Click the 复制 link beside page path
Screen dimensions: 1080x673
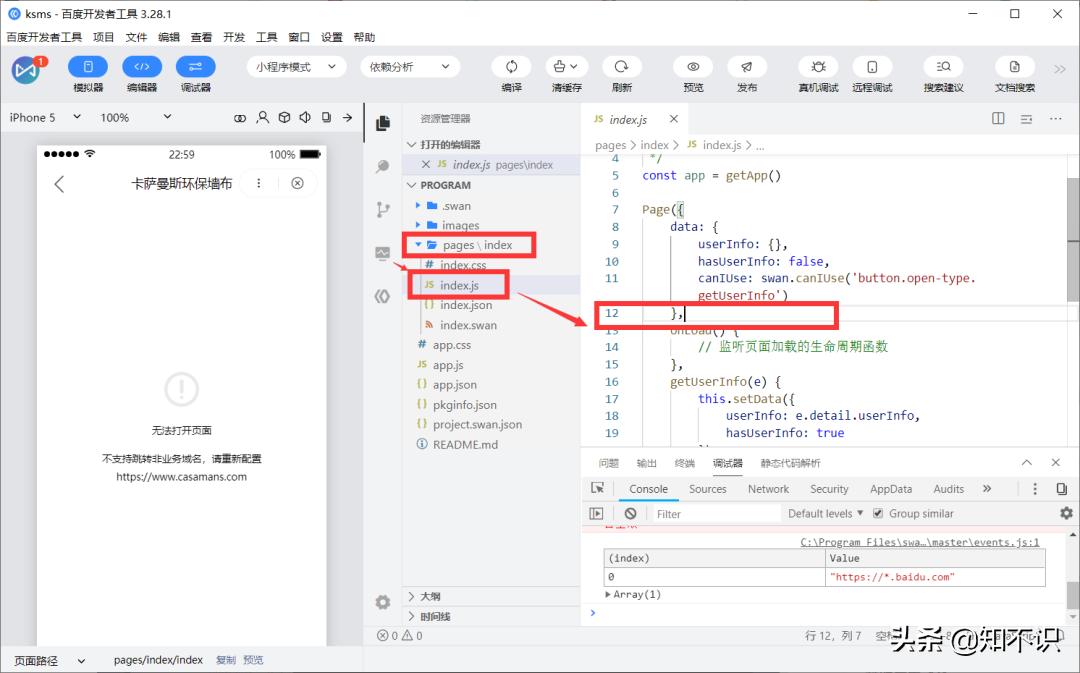226,660
